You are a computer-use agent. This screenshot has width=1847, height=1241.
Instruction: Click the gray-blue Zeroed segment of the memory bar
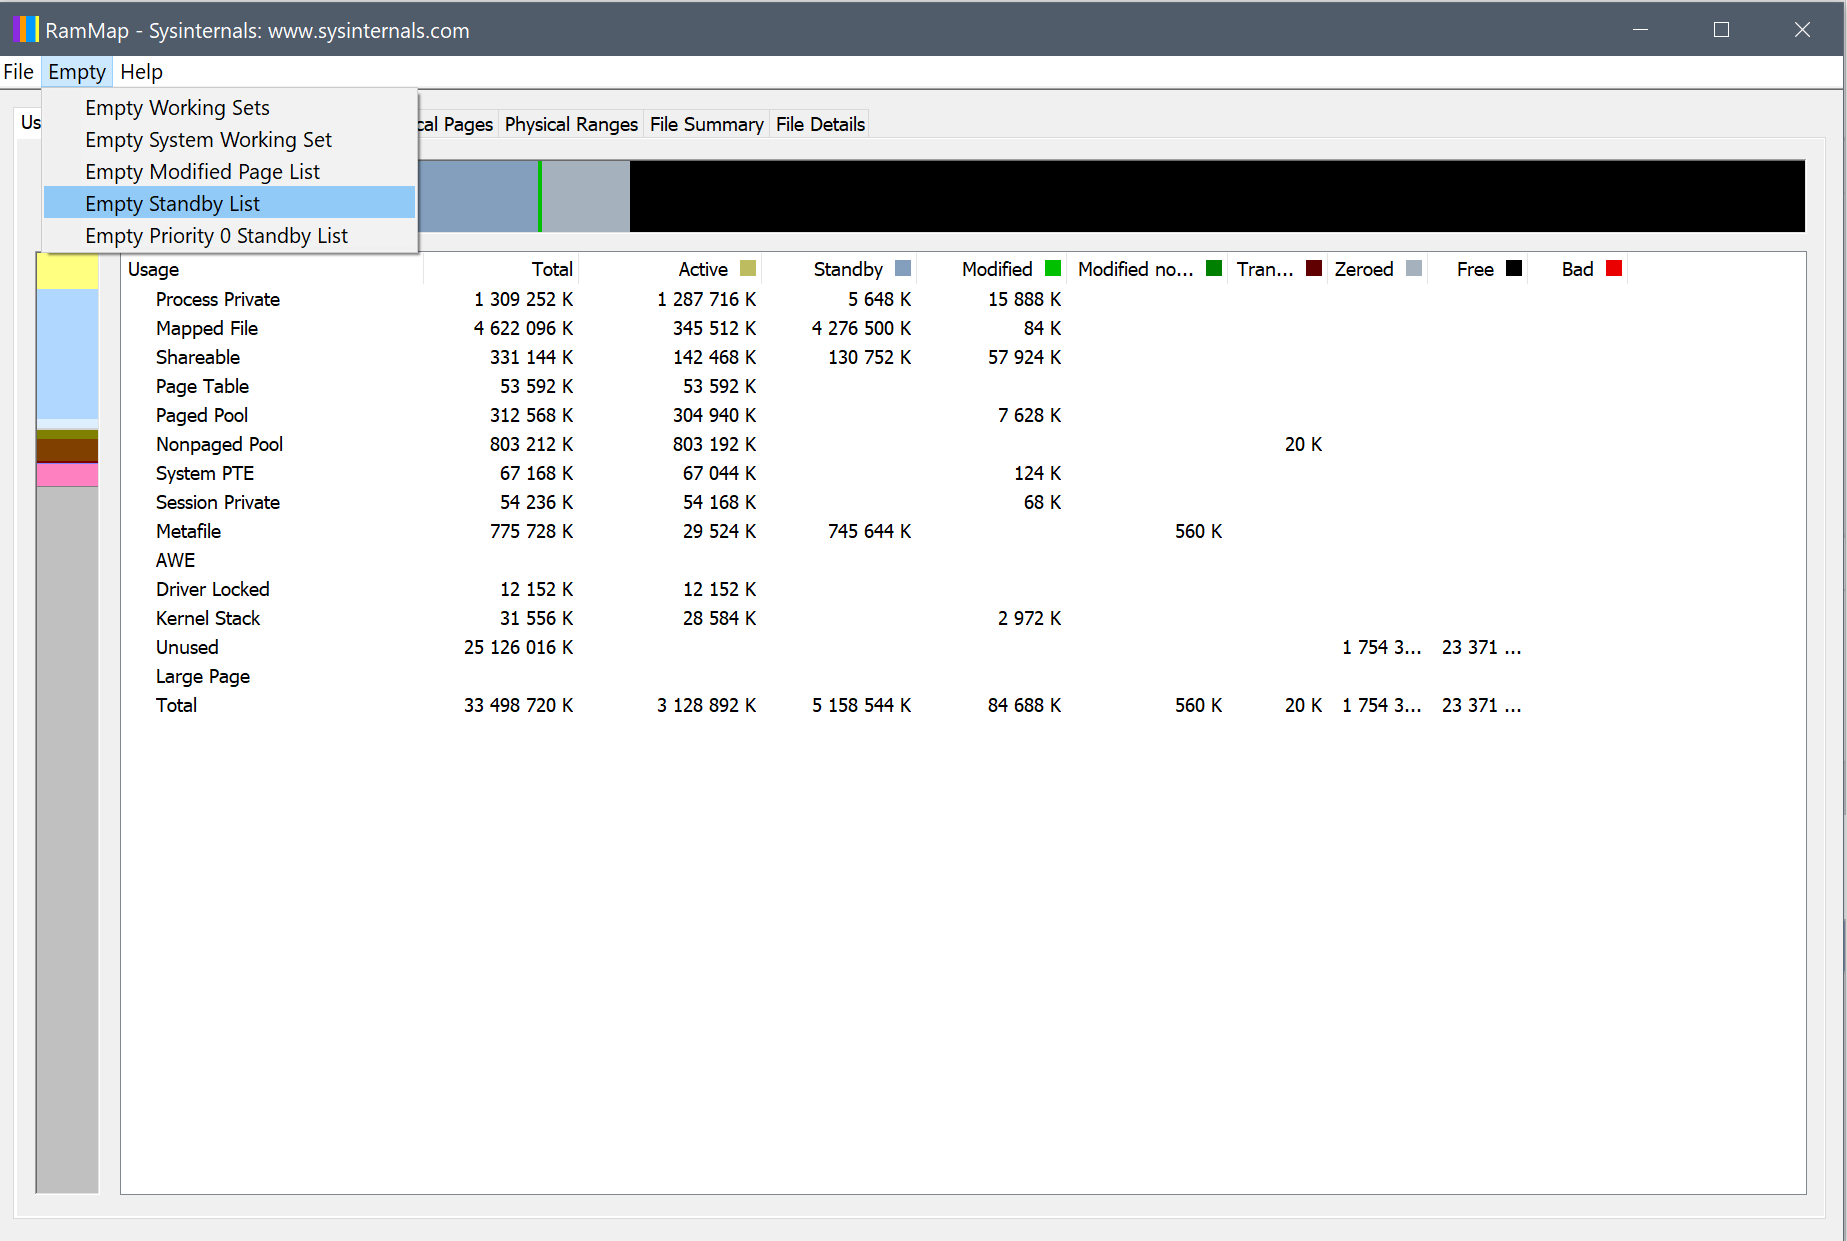pyautogui.click(x=586, y=196)
